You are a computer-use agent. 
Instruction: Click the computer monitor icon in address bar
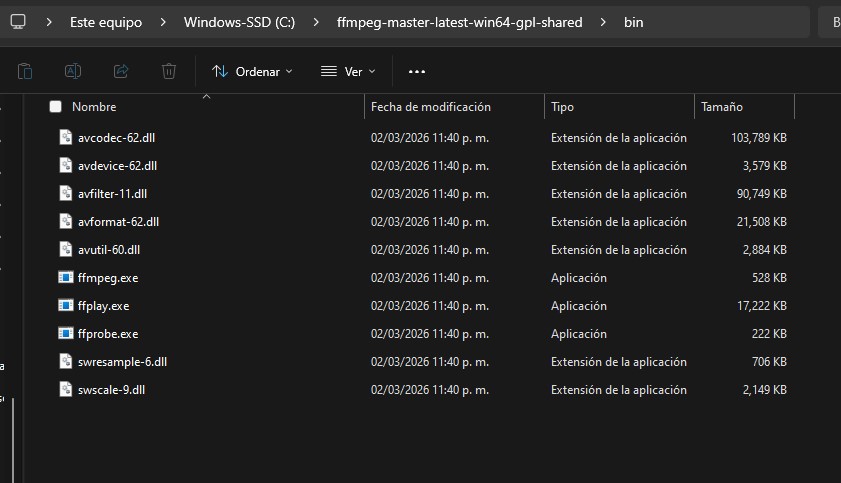(x=18, y=21)
